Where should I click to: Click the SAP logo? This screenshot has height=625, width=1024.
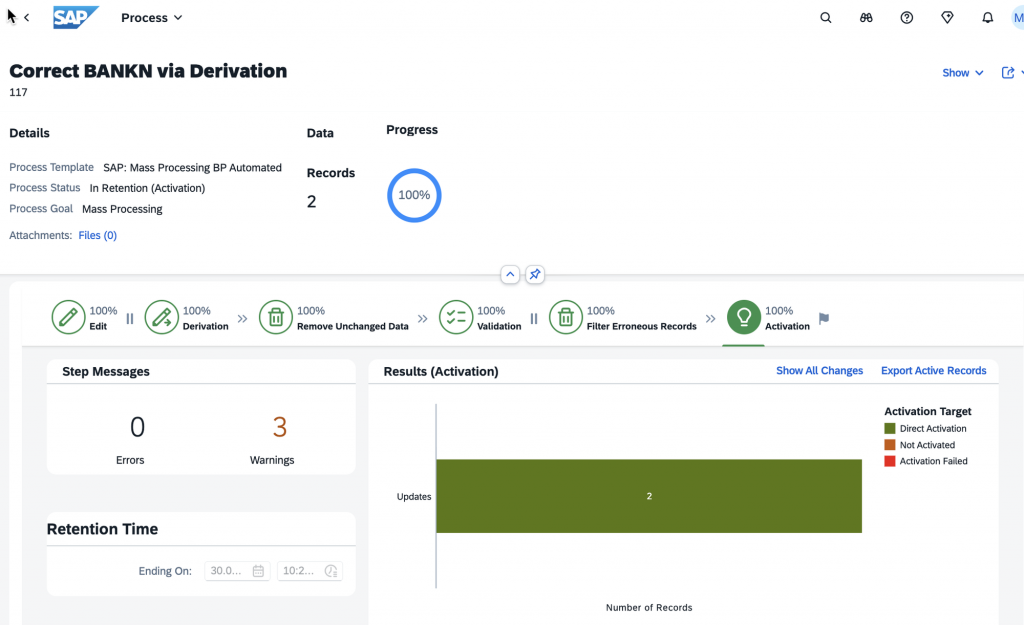(76, 18)
